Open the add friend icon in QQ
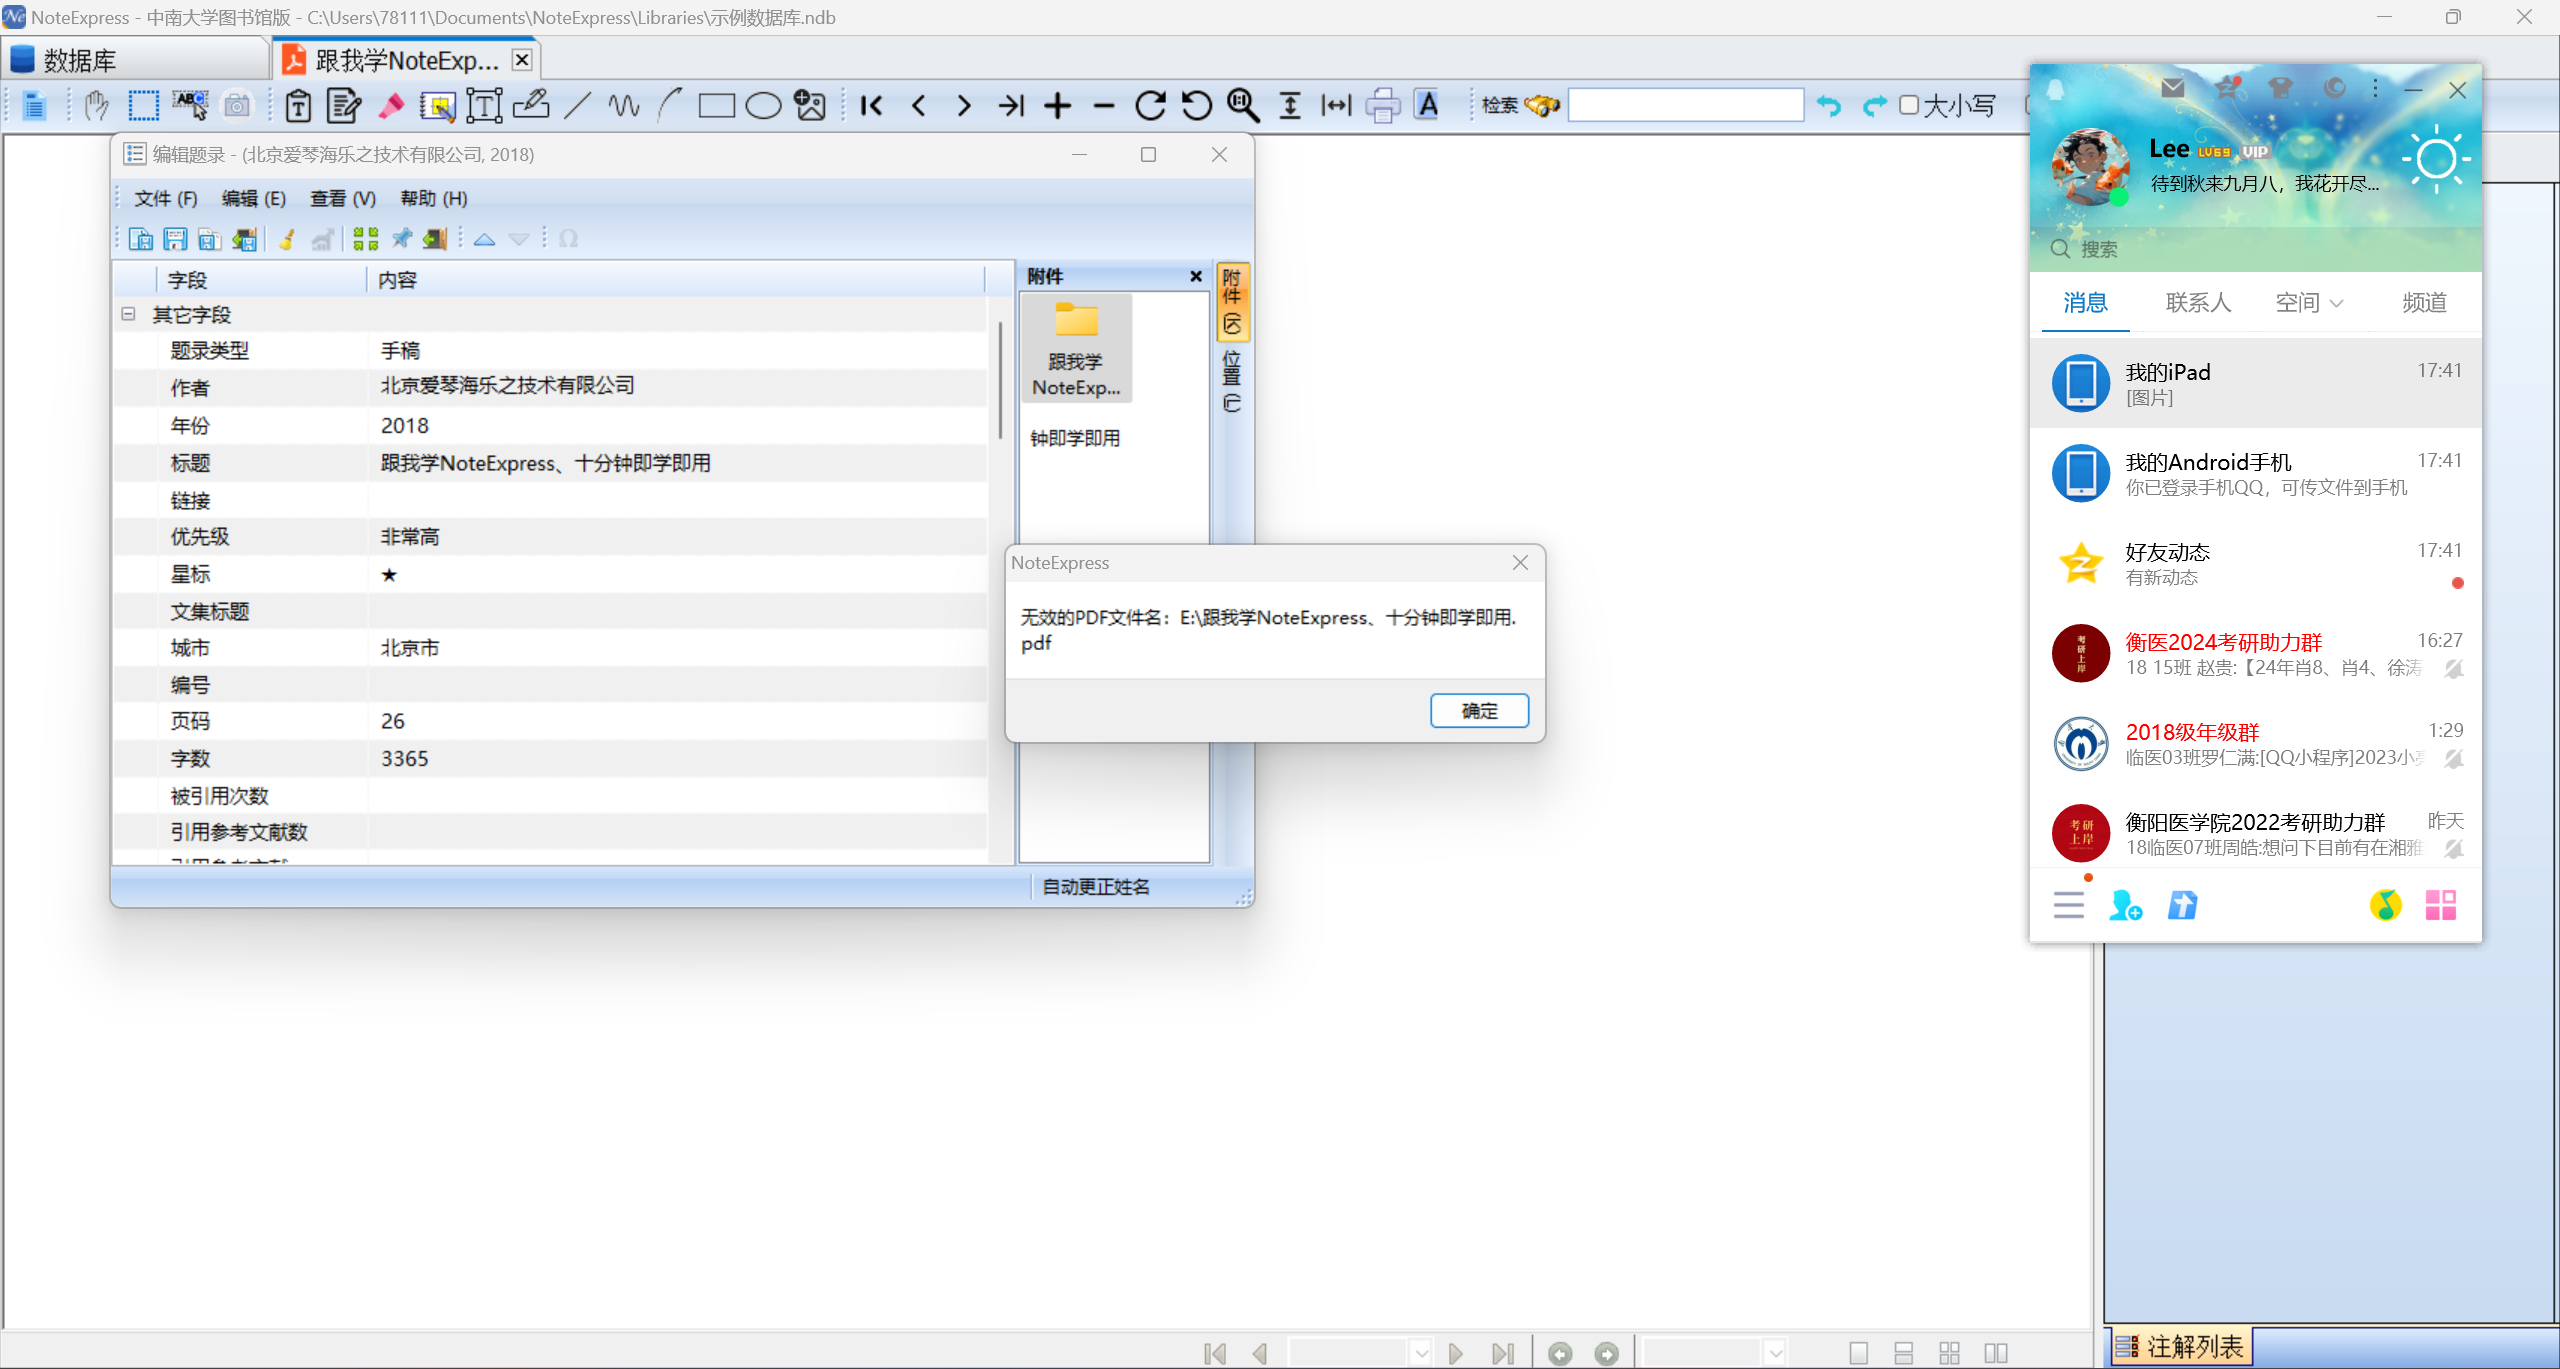 tap(2125, 905)
